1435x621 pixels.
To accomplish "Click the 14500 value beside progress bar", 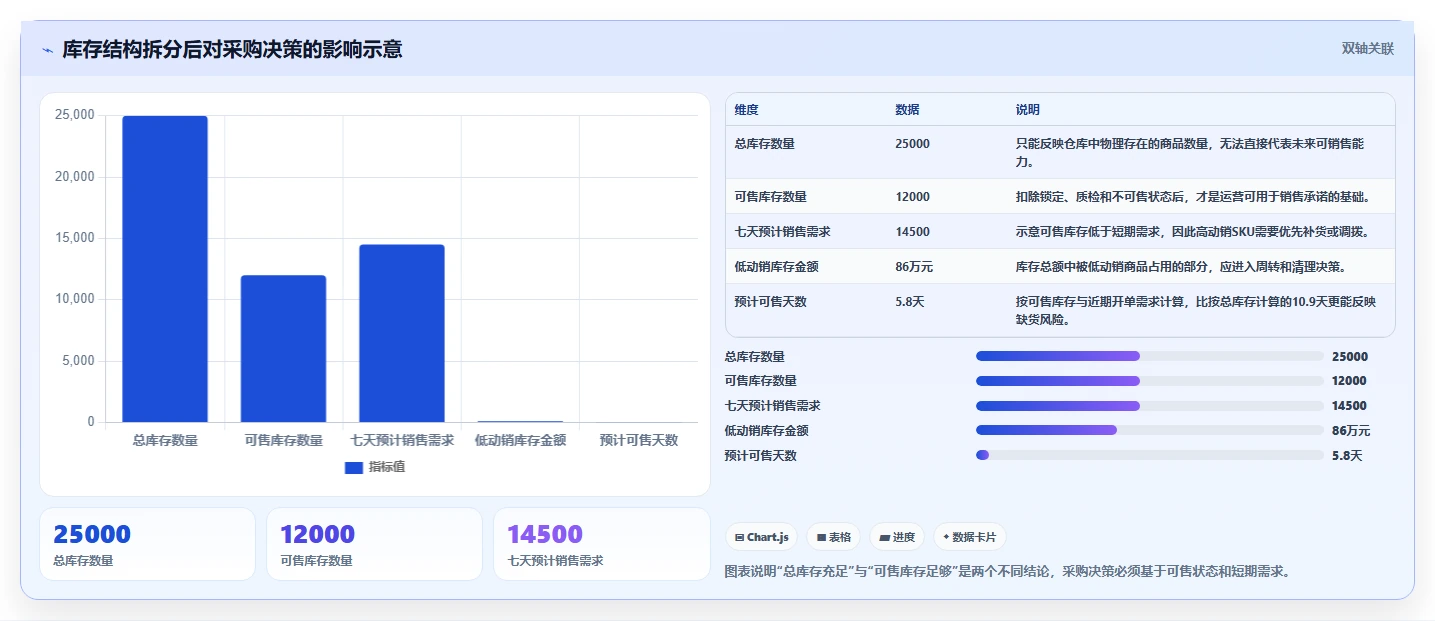I will tap(1349, 406).
